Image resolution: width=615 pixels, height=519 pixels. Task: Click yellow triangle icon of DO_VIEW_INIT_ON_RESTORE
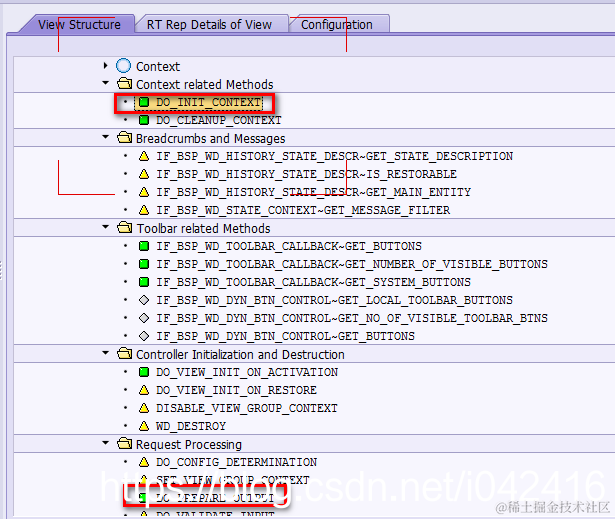pos(144,390)
